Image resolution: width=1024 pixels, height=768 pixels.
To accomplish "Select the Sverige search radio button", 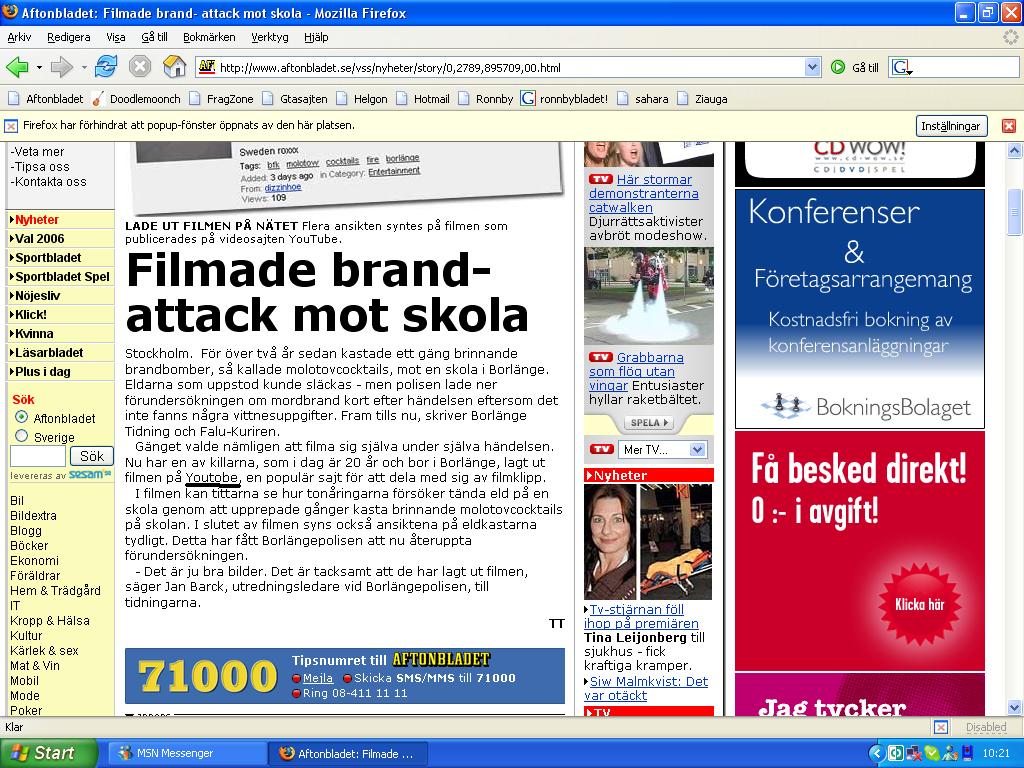I will coord(22,436).
